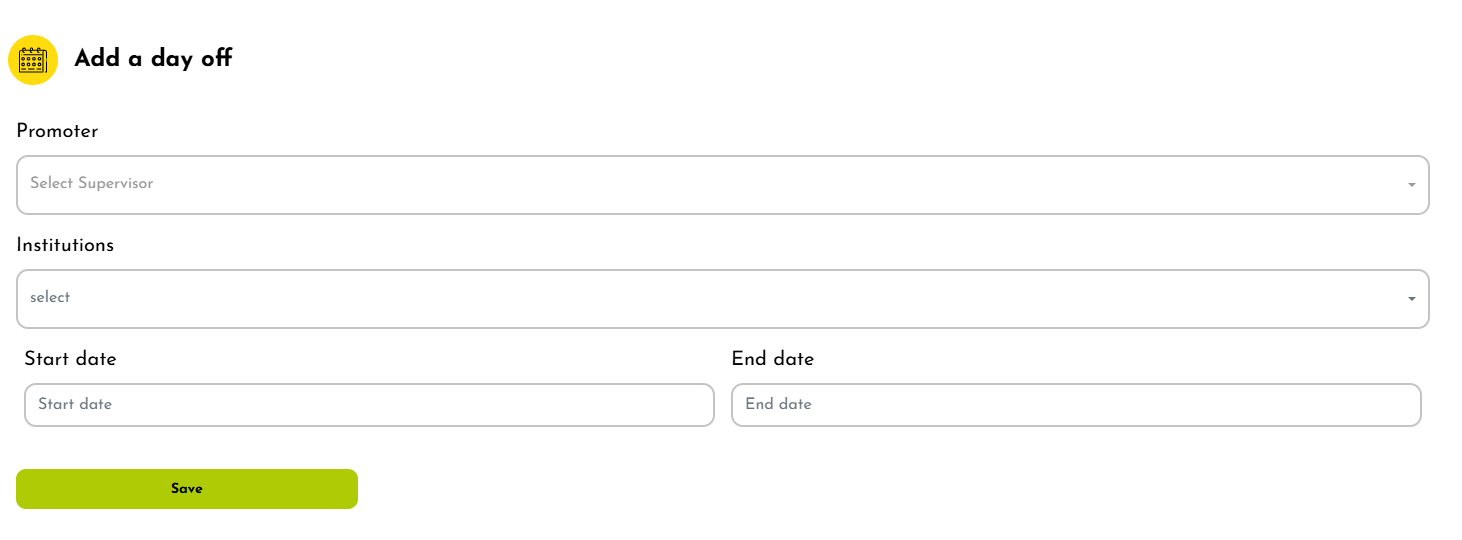1462x540 pixels.
Task: Focus the Start date input field
Action: (x=369, y=405)
